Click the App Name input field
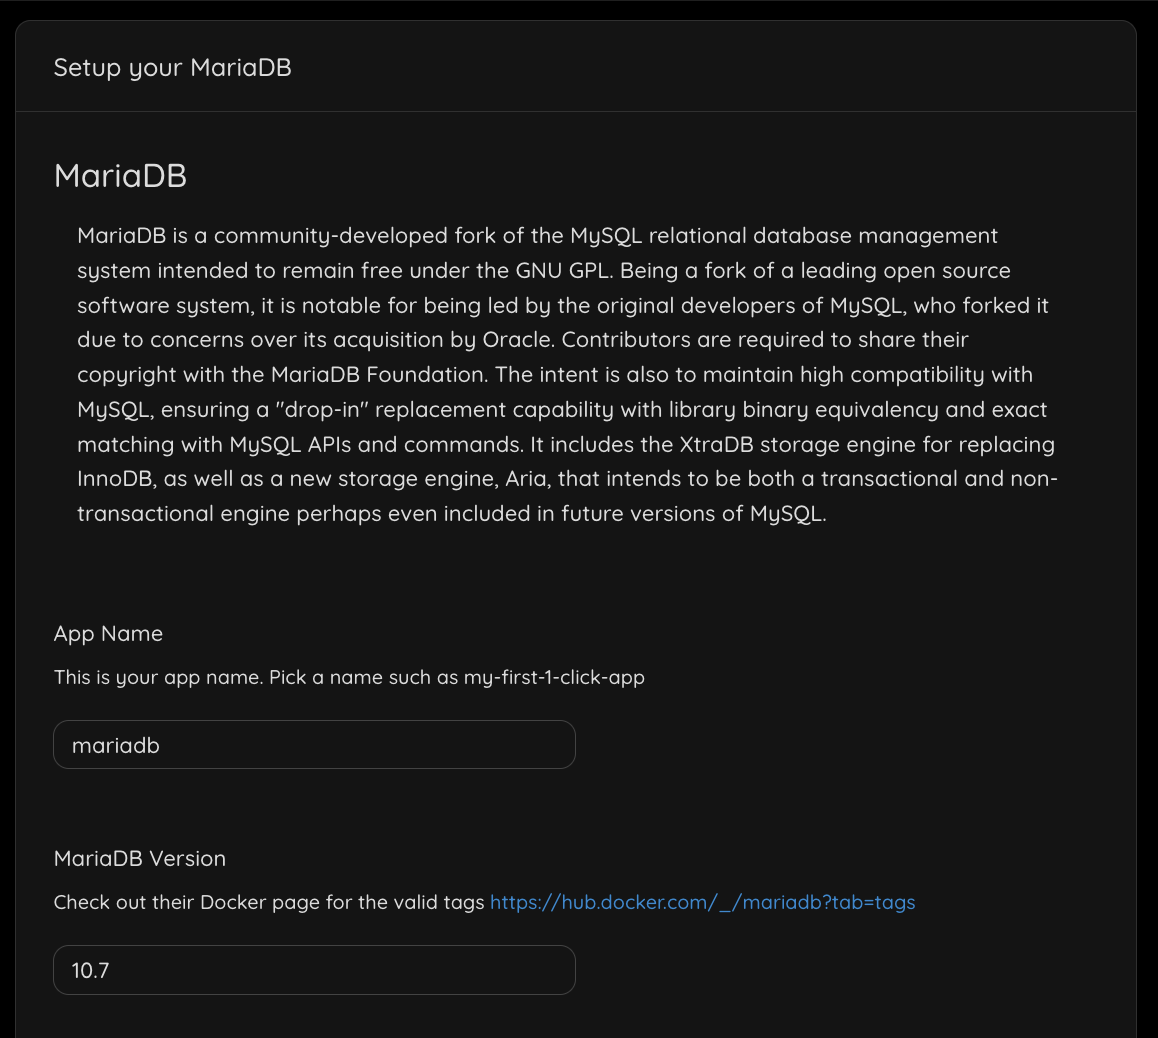 314,745
